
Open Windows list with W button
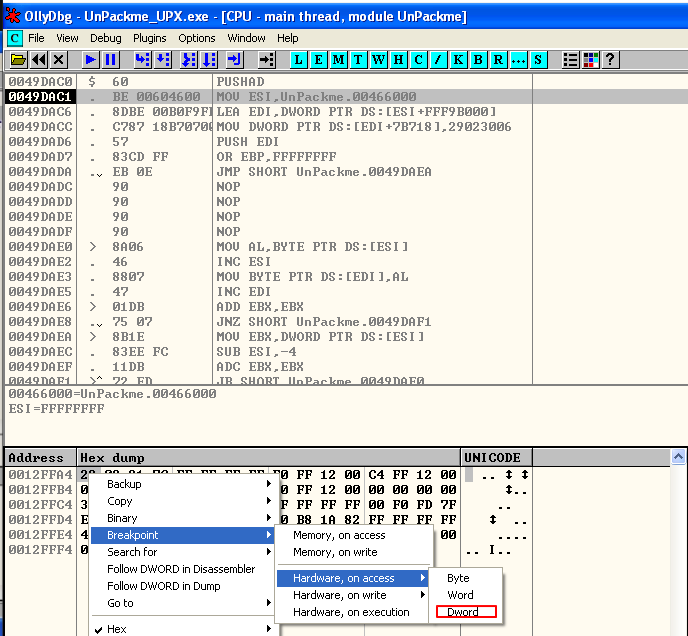(379, 60)
